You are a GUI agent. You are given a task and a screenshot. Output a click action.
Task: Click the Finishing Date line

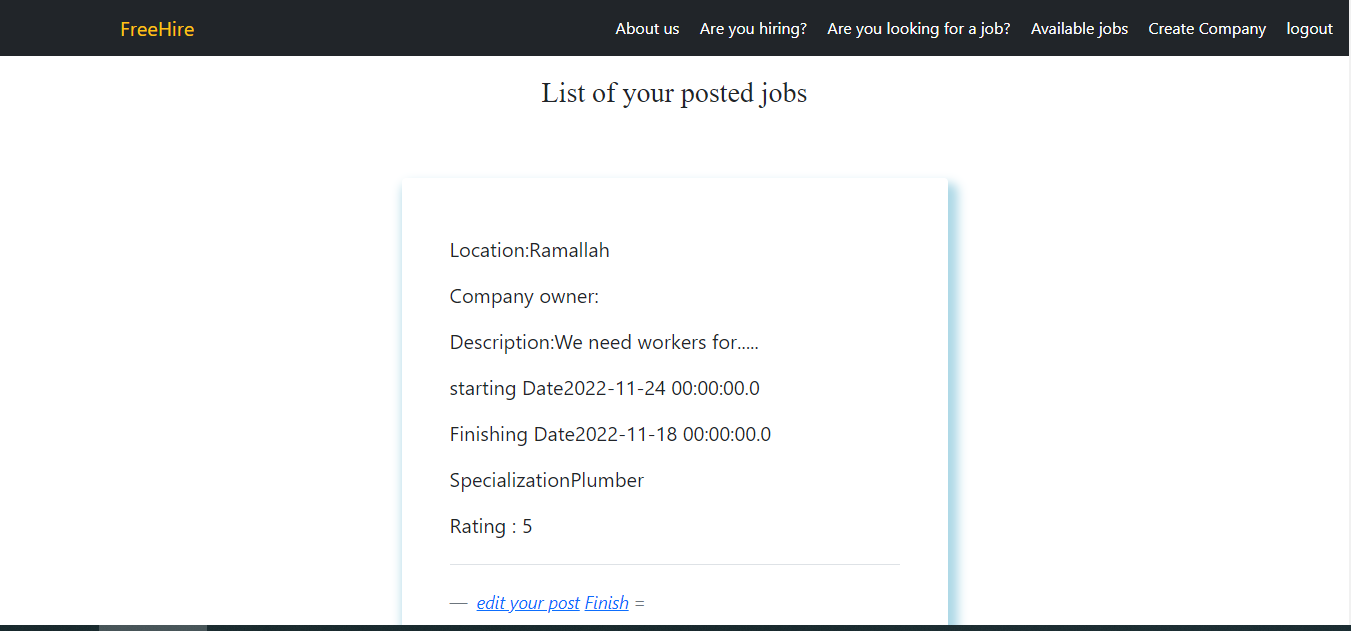tap(610, 434)
